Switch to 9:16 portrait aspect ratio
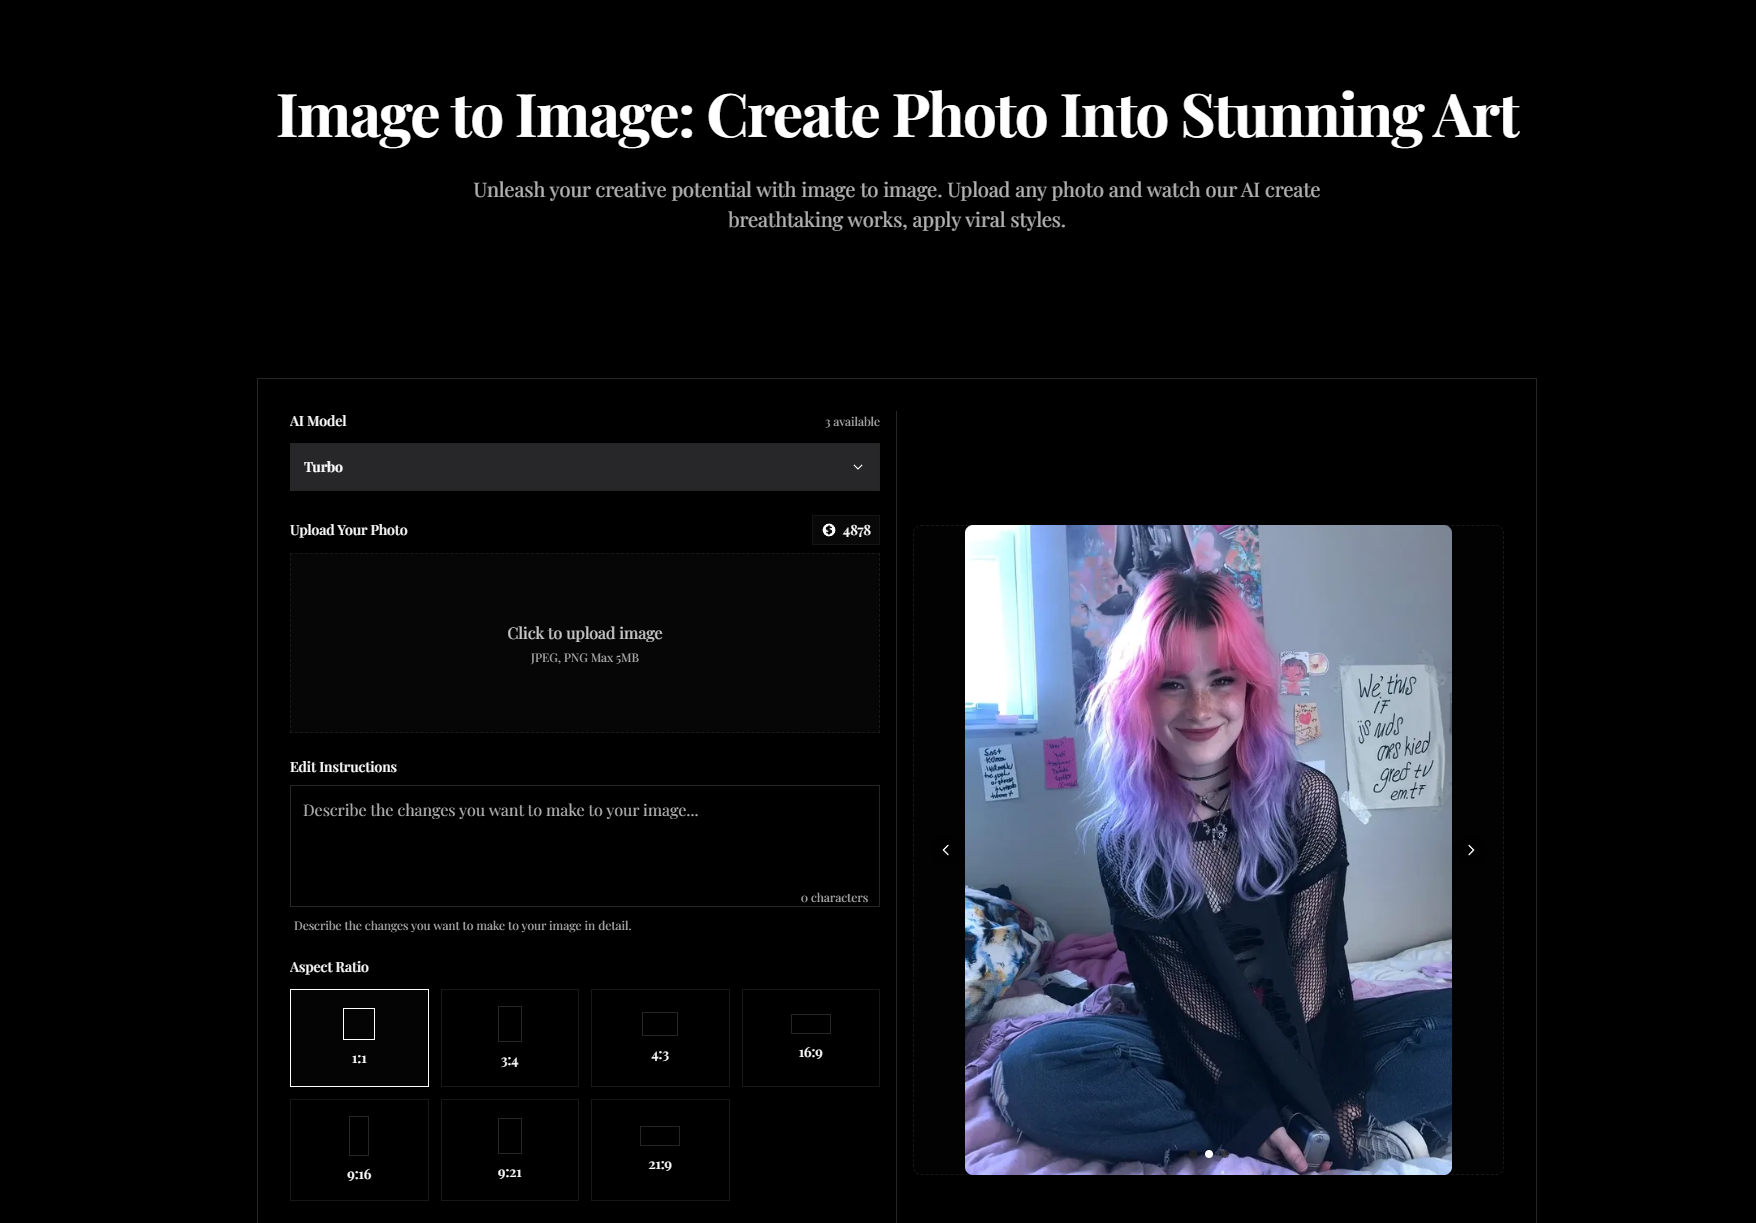This screenshot has width=1756, height=1223. tap(359, 1149)
